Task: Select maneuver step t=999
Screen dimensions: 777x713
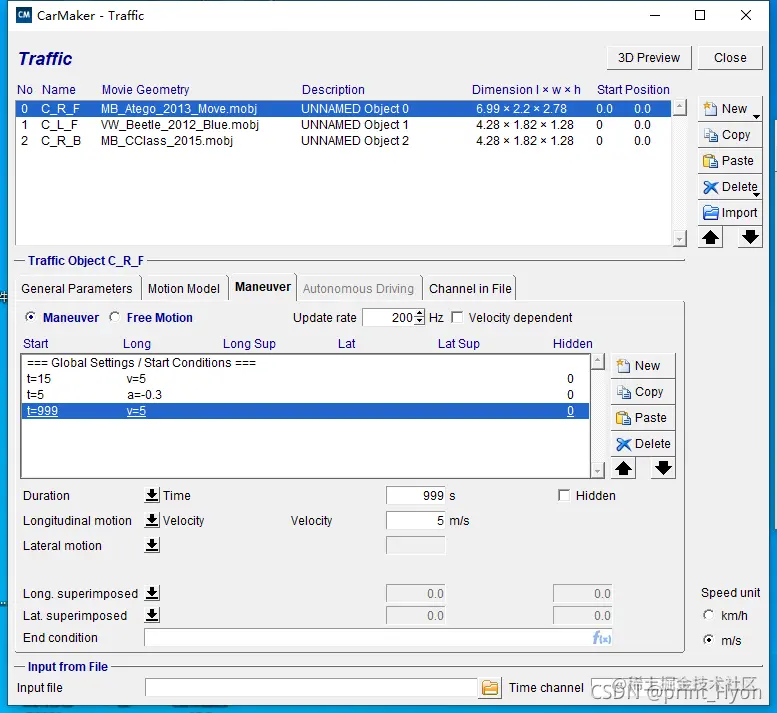Action: coord(305,411)
